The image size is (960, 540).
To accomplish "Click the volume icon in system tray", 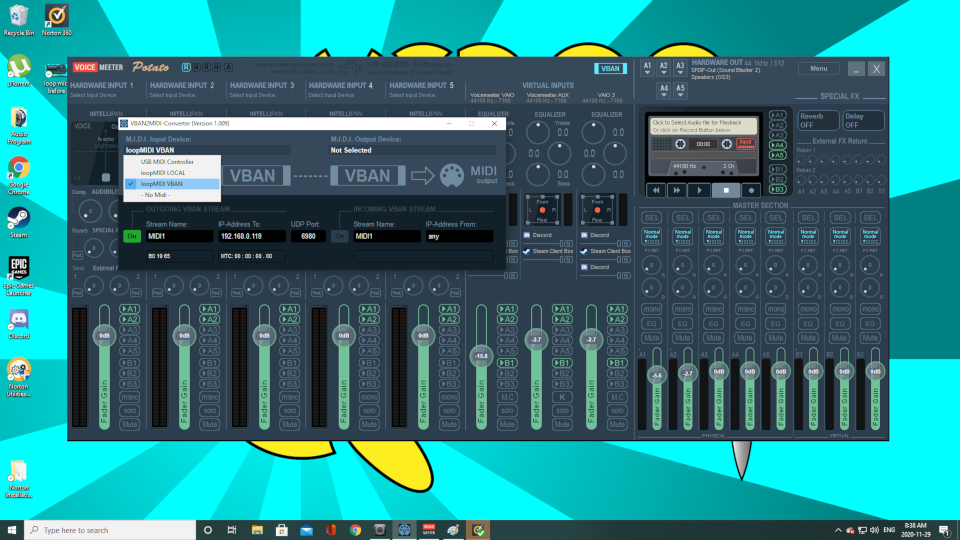I will point(874,530).
